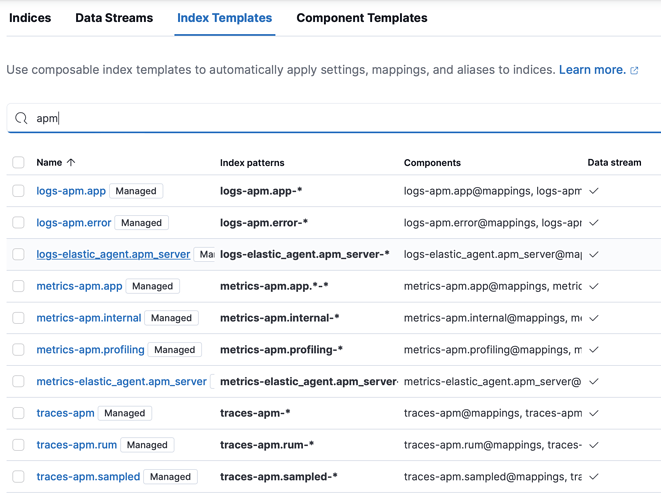Sort by the Name column arrow
Viewport: 661px width, 500px height.
tap(71, 162)
